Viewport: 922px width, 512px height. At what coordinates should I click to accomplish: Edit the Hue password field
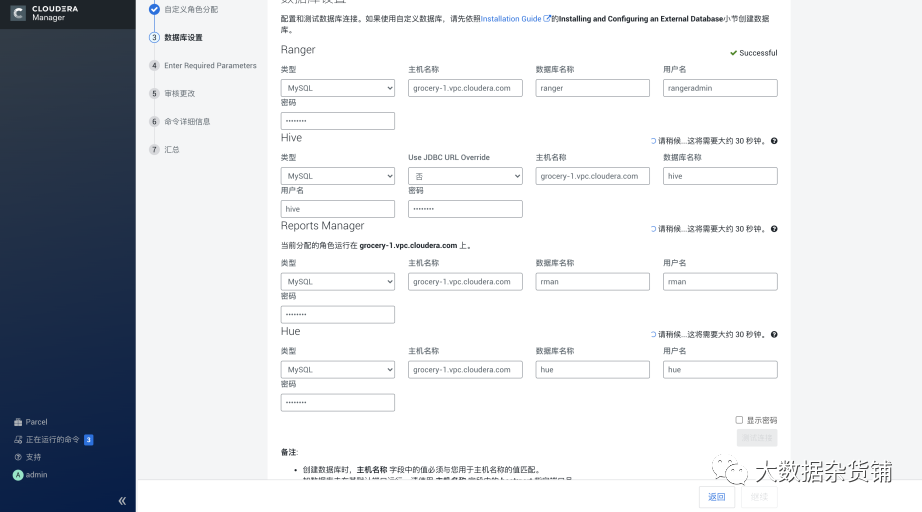338,403
